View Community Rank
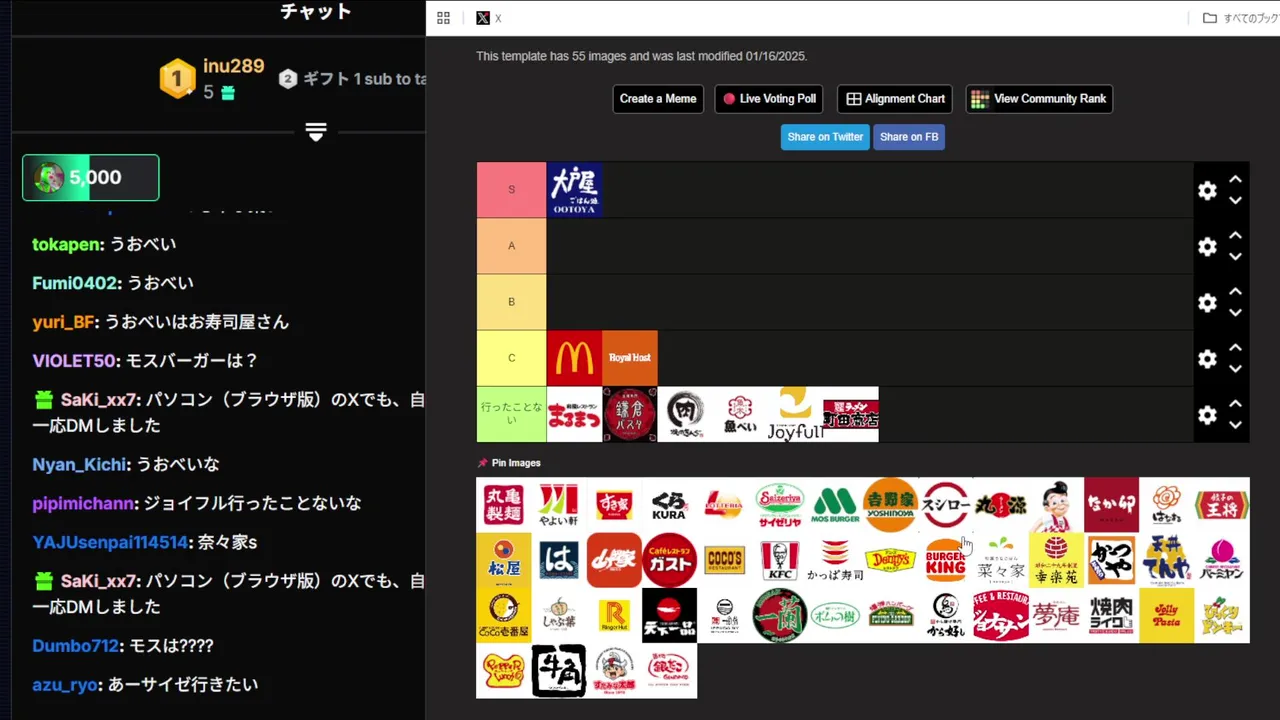This screenshot has width=1280, height=720. point(1039,99)
